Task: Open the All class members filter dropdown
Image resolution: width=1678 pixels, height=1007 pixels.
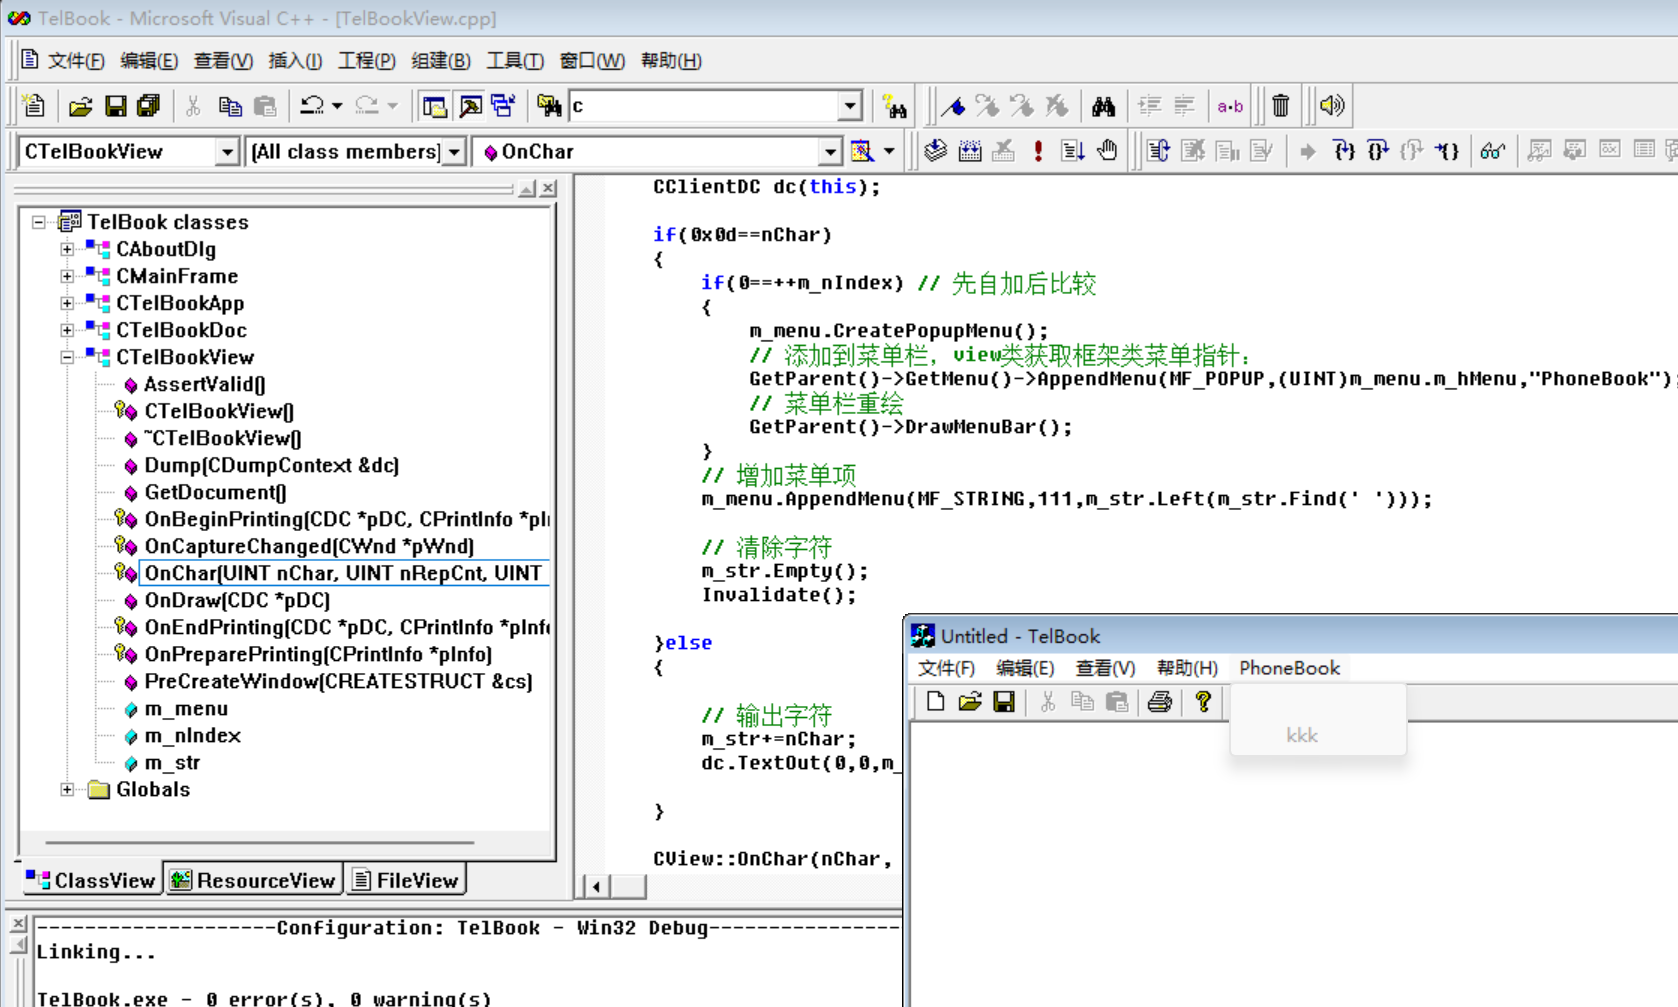Action: [x=454, y=152]
